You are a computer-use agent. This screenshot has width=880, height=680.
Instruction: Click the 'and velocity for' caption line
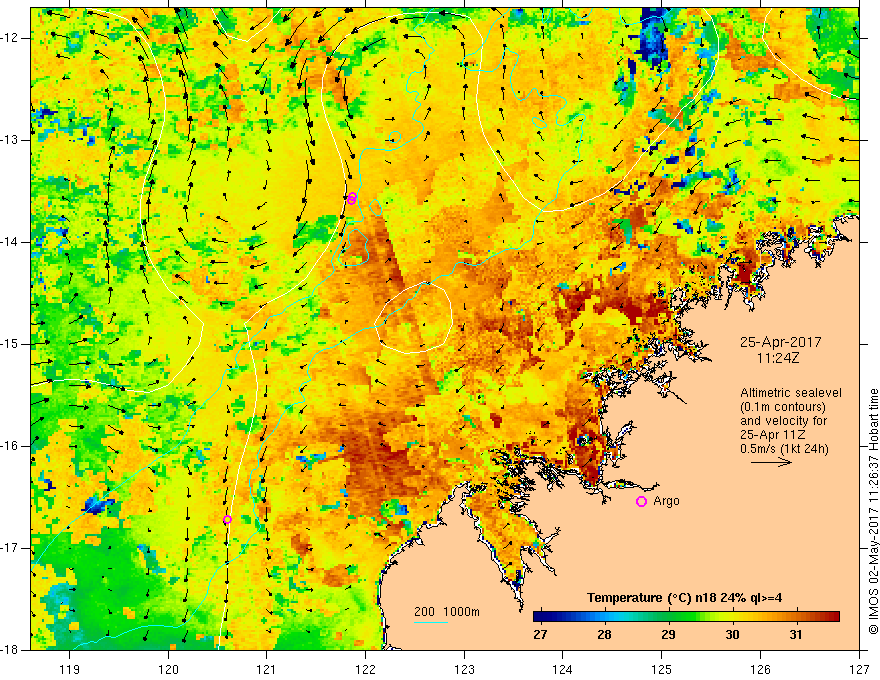(x=783, y=421)
